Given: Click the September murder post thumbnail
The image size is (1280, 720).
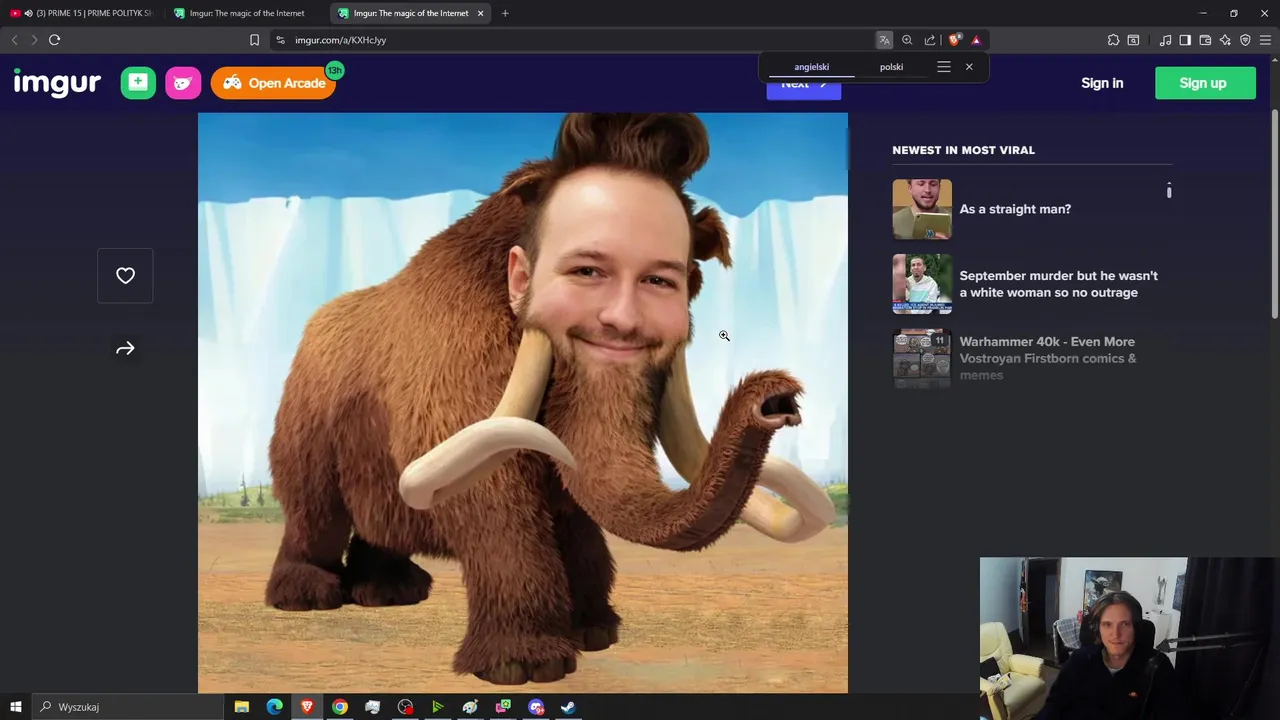Looking at the screenshot, I should coord(922,284).
